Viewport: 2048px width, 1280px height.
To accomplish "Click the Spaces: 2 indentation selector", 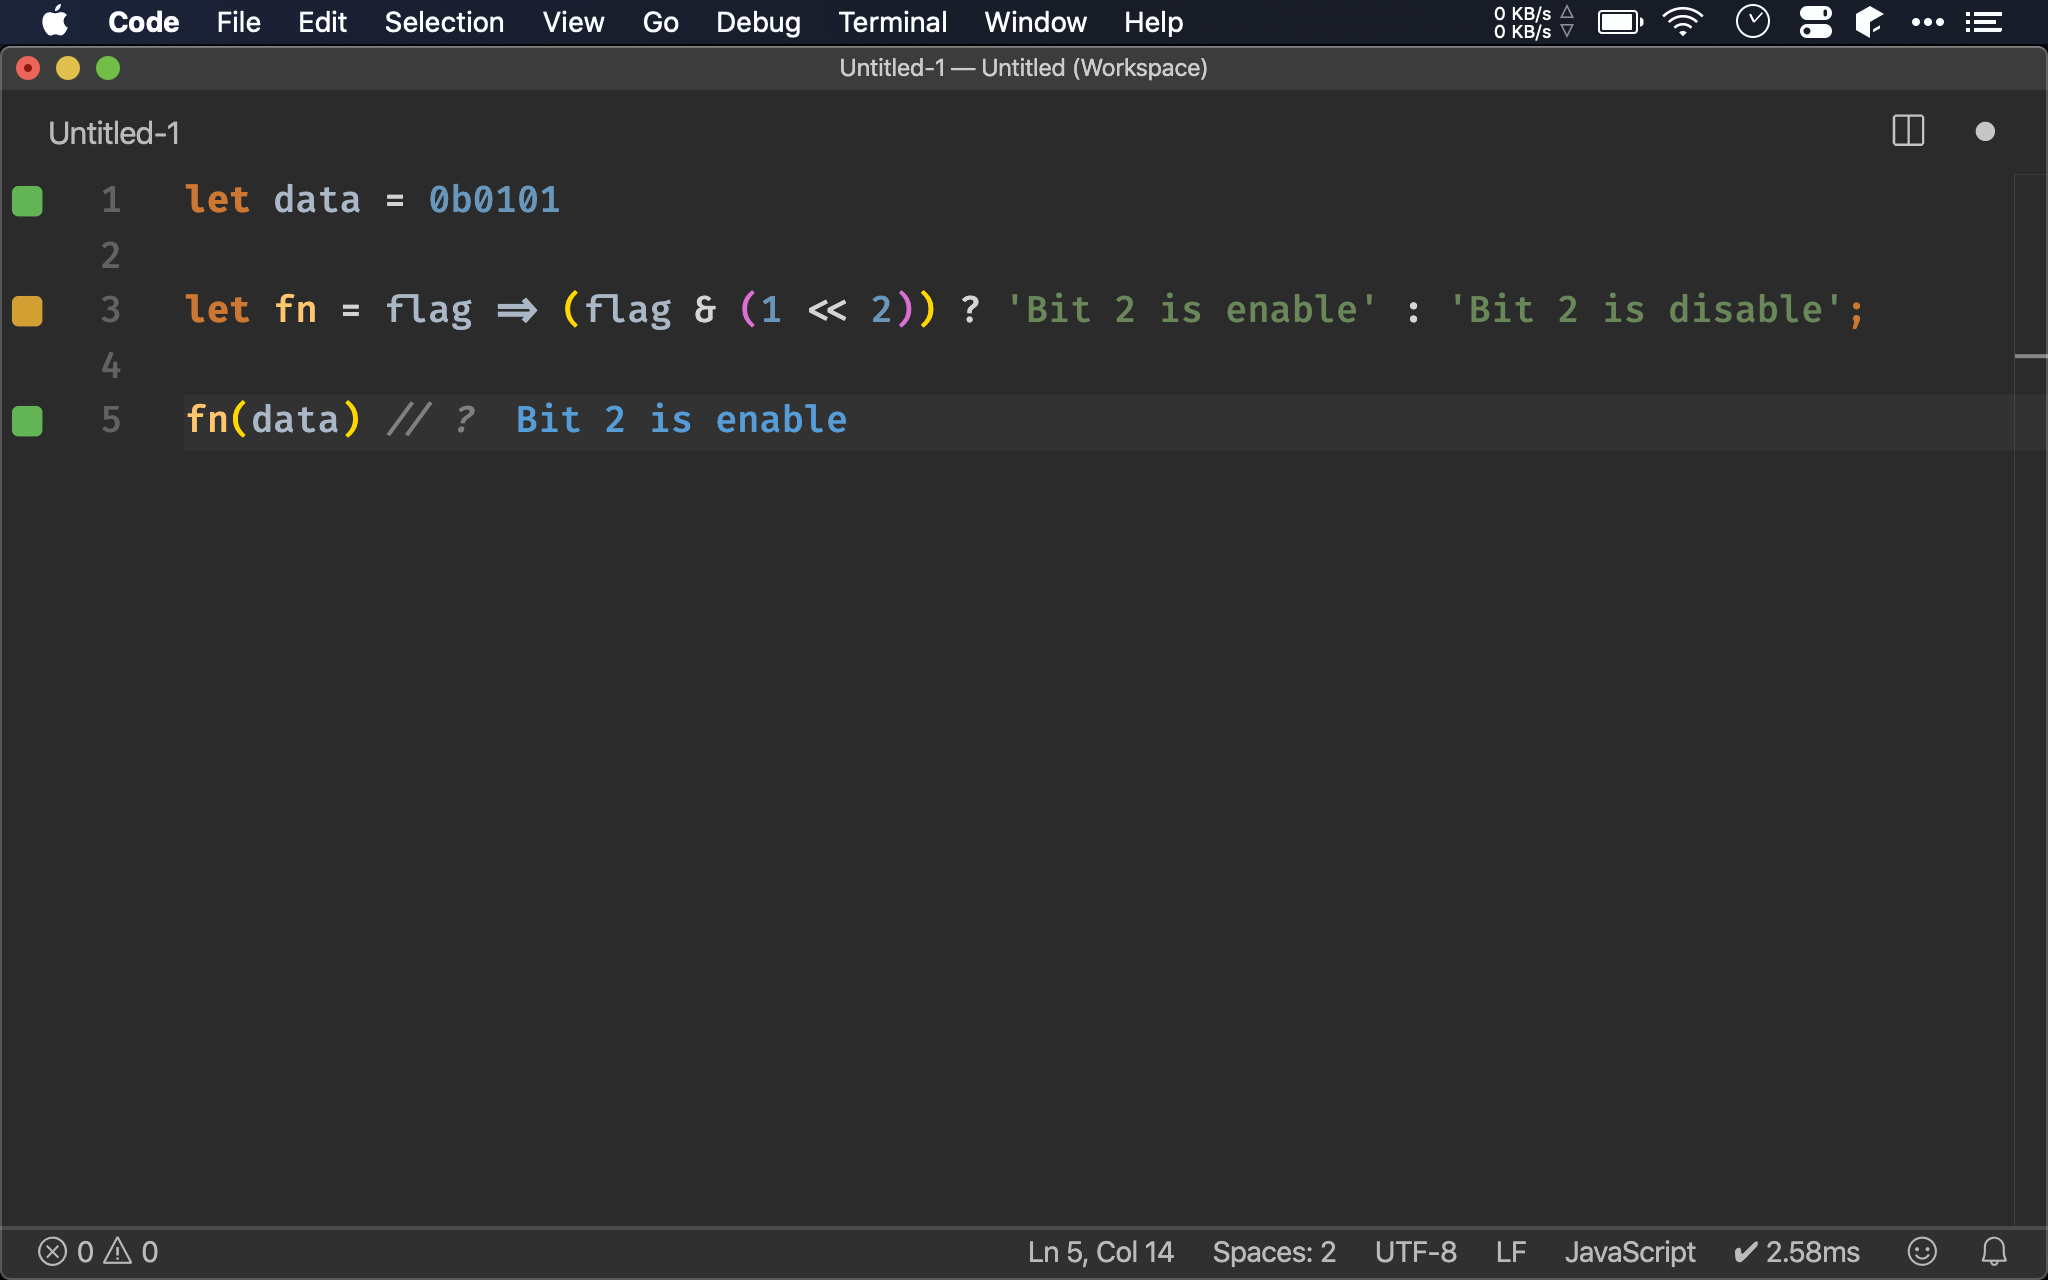I will tap(1274, 1251).
